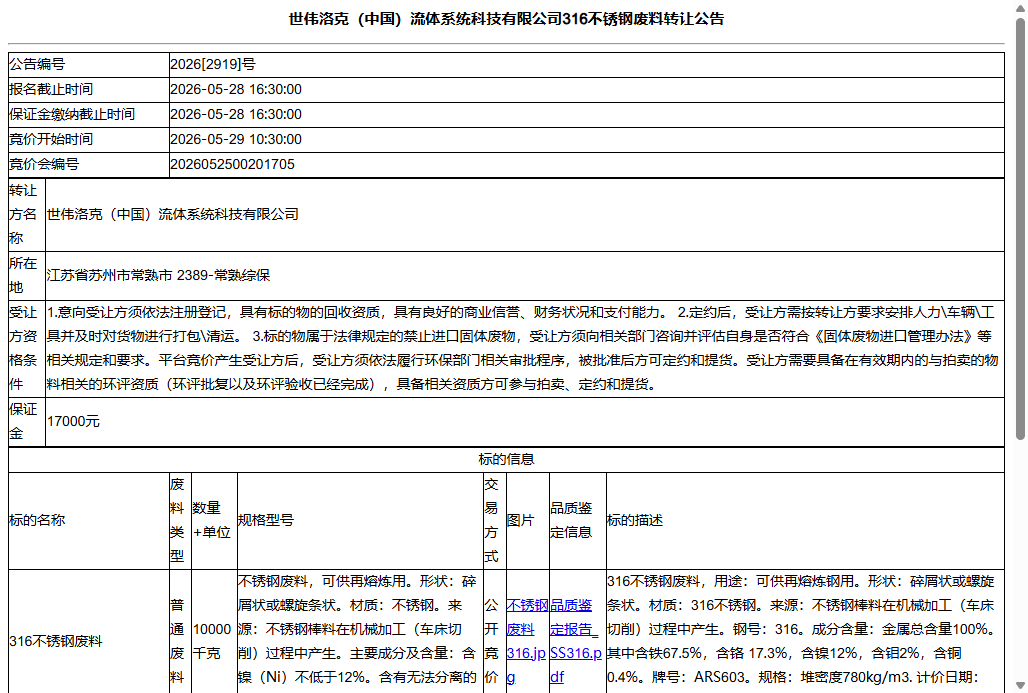Click the 标的名称 column header
This screenshot has width=1028, height=693.
pyautogui.click(x=89, y=521)
